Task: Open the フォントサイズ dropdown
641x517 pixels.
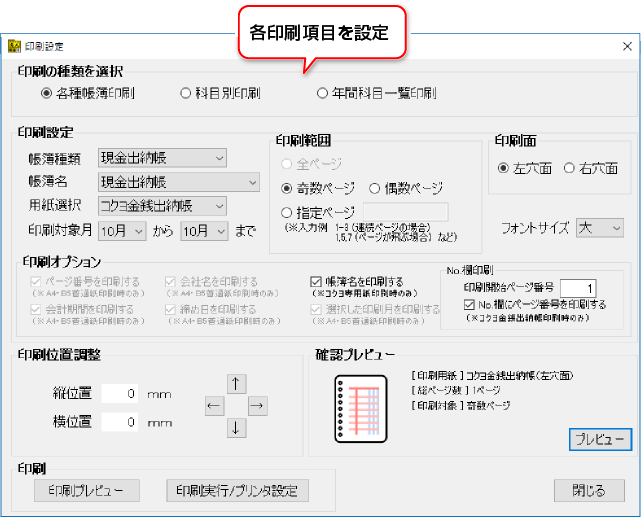Action: click(x=600, y=229)
